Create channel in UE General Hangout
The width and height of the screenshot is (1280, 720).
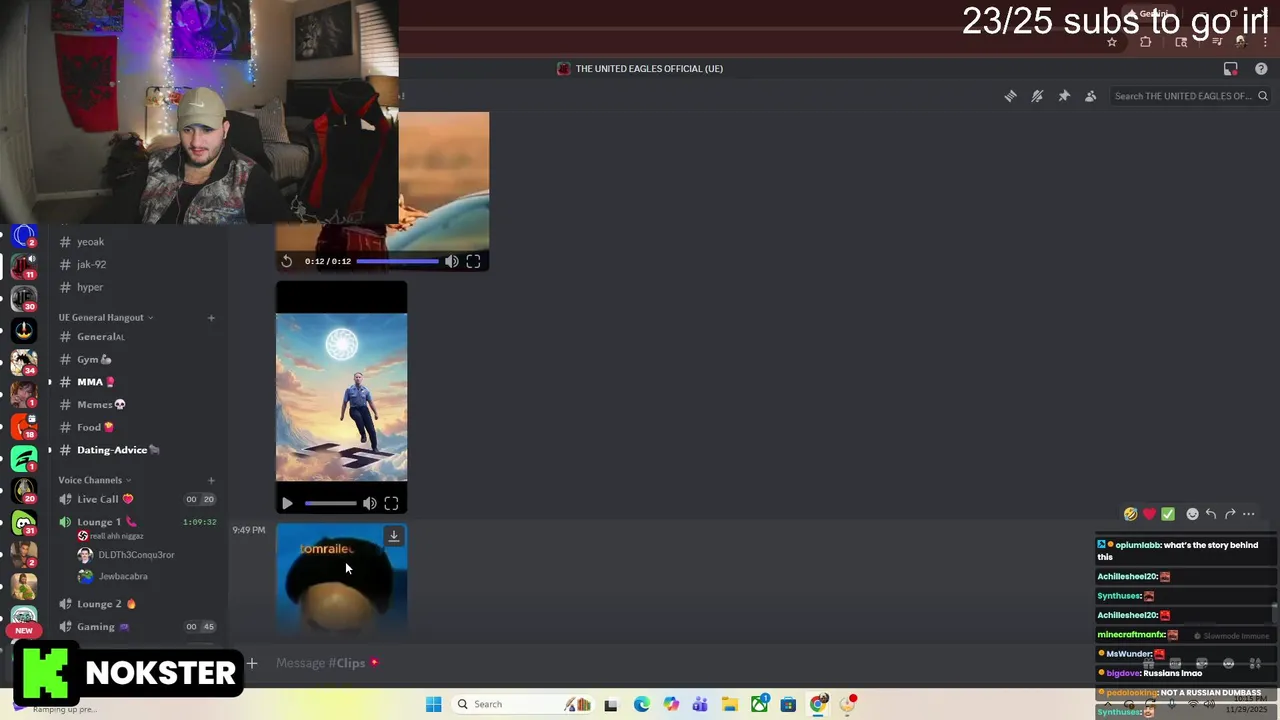211,318
